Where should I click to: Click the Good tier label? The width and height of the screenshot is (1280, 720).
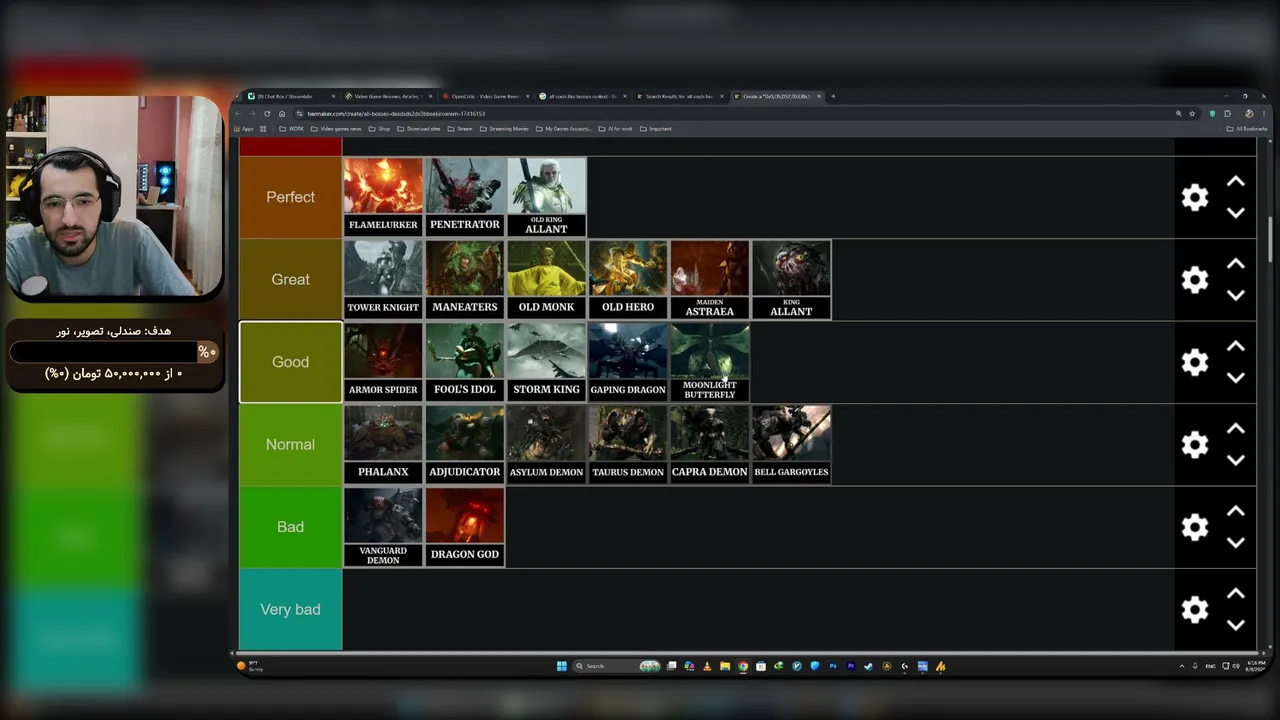(x=290, y=362)
